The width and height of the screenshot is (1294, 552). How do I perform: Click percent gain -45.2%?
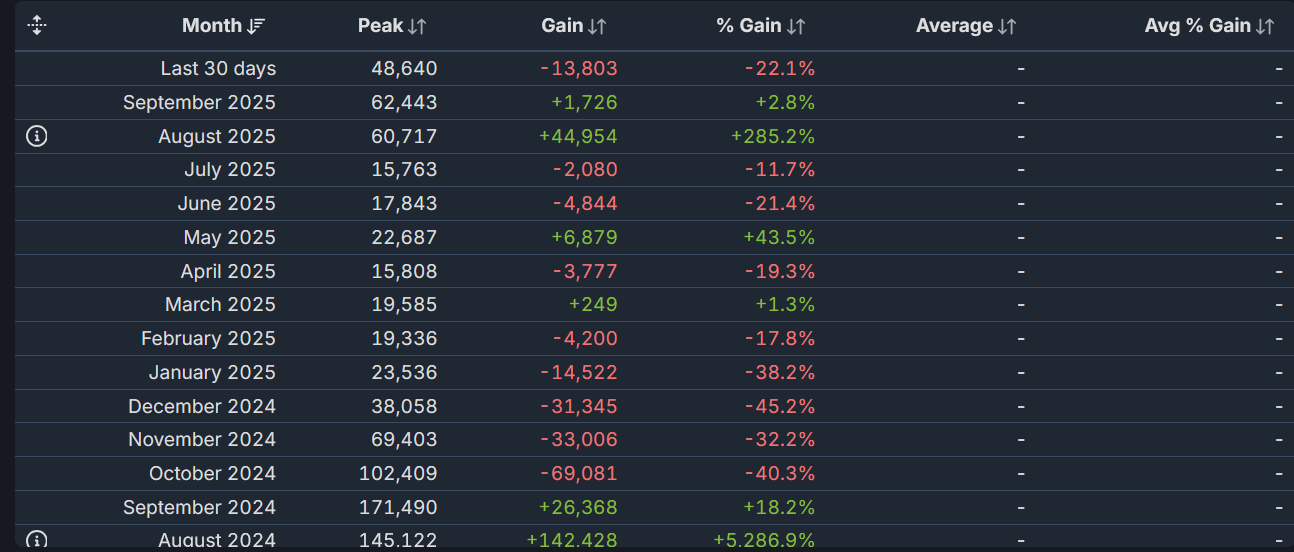pos(780,407)
